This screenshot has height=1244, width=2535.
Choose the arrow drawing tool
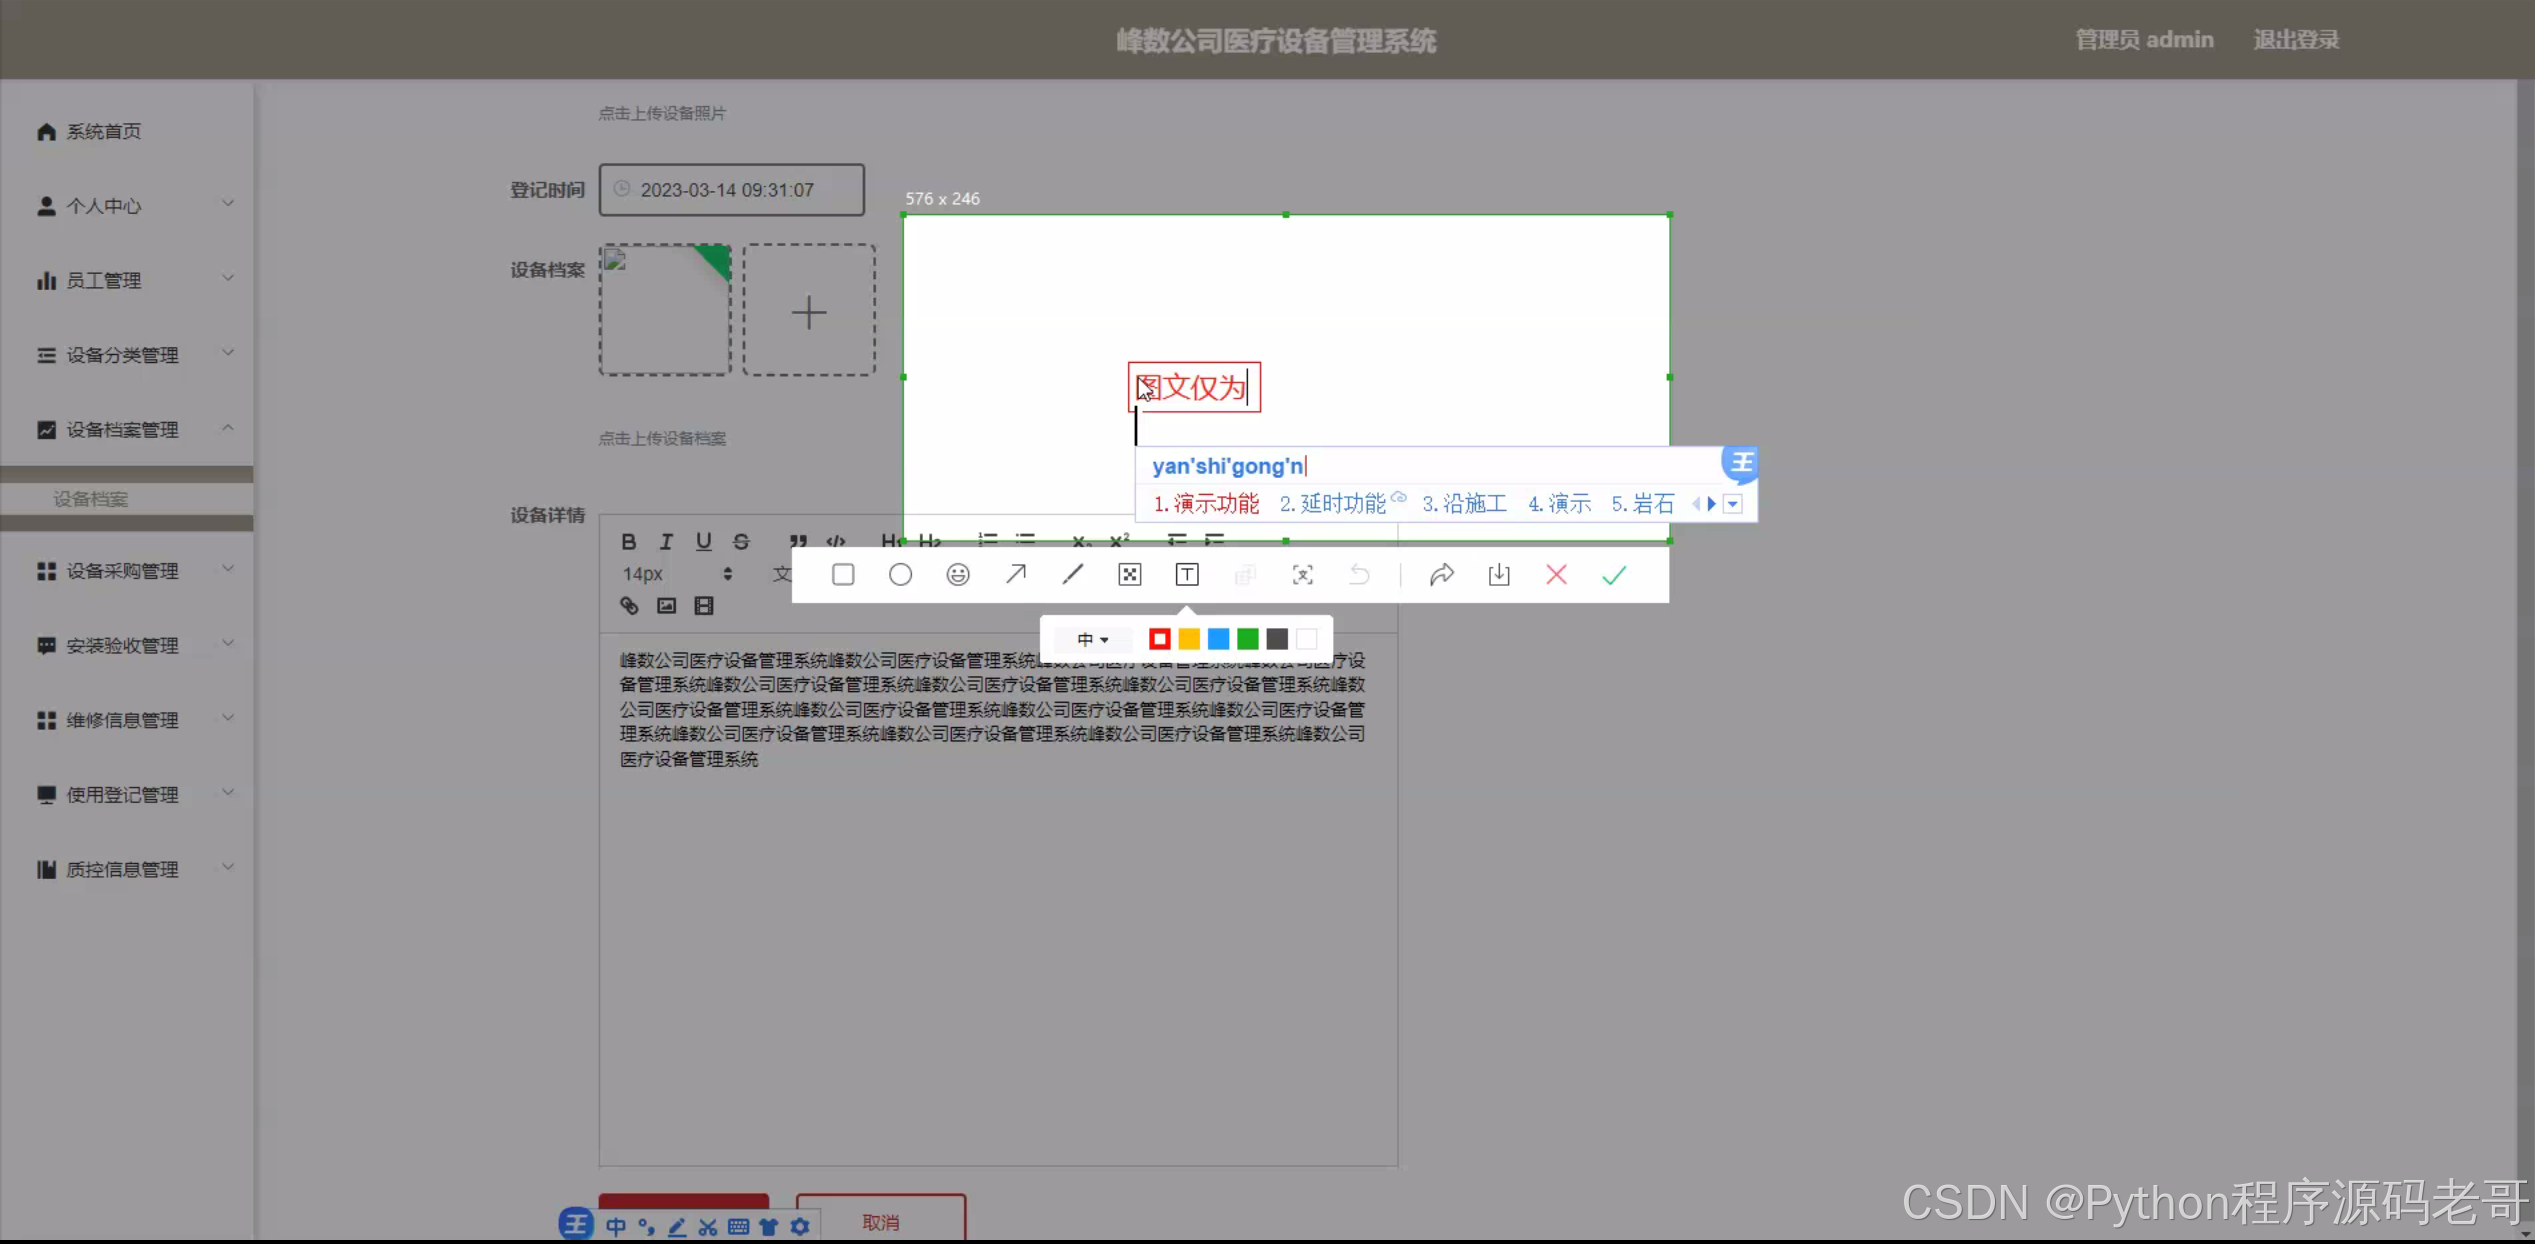tap(1016, 575)
